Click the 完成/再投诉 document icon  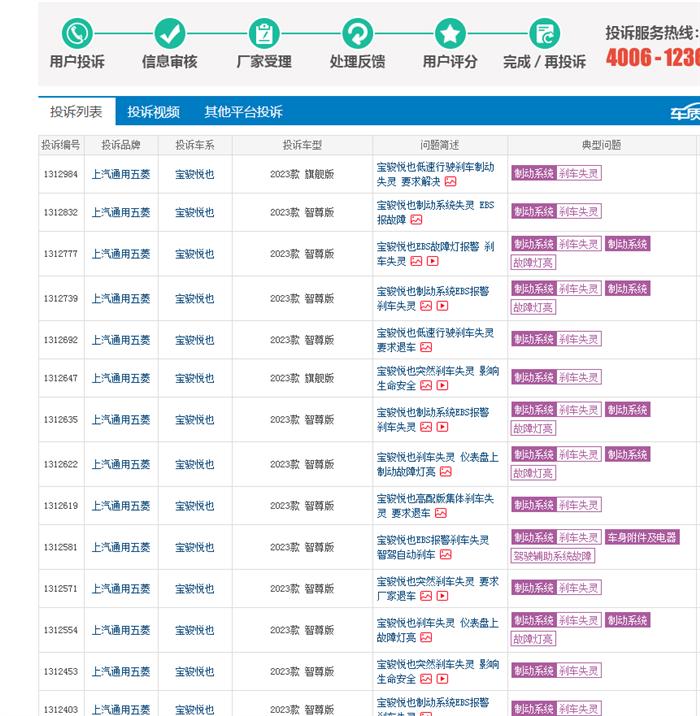(544, 33)
